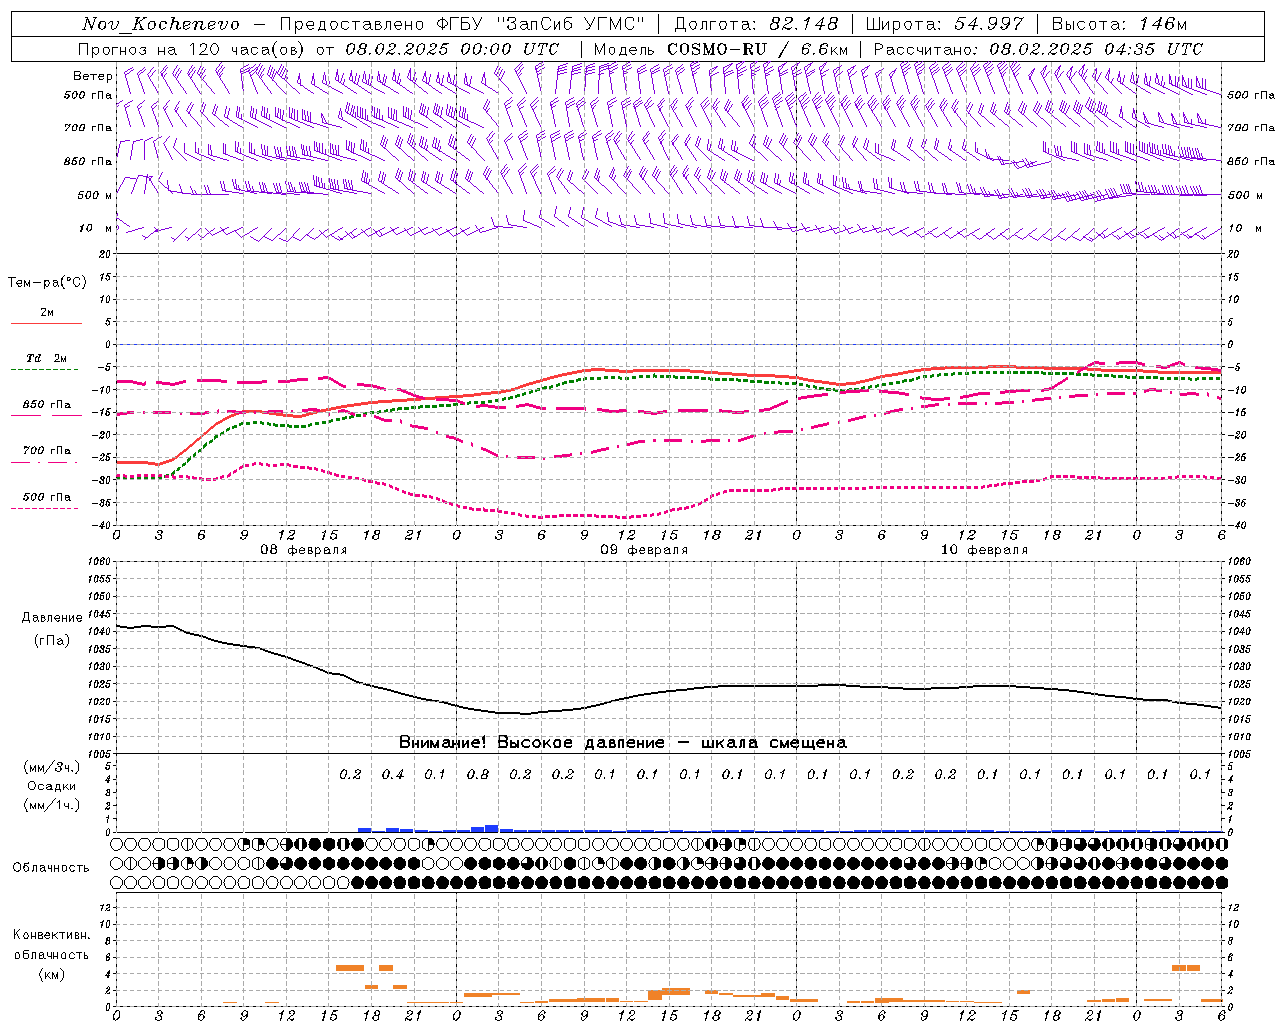Click the forecast text Прогноз на 120 часа(ов)
This screenshot has width=1280, height=1024.
(x=193, y=49)
